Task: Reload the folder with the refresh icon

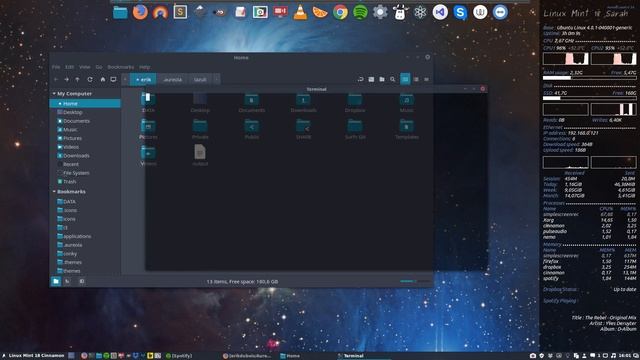Action: (x=90, y=80)
